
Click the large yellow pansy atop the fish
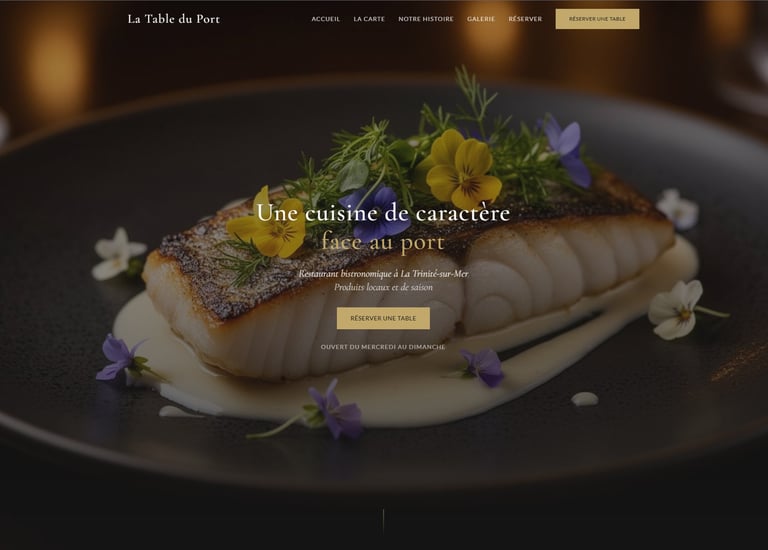tap(463, 169)
